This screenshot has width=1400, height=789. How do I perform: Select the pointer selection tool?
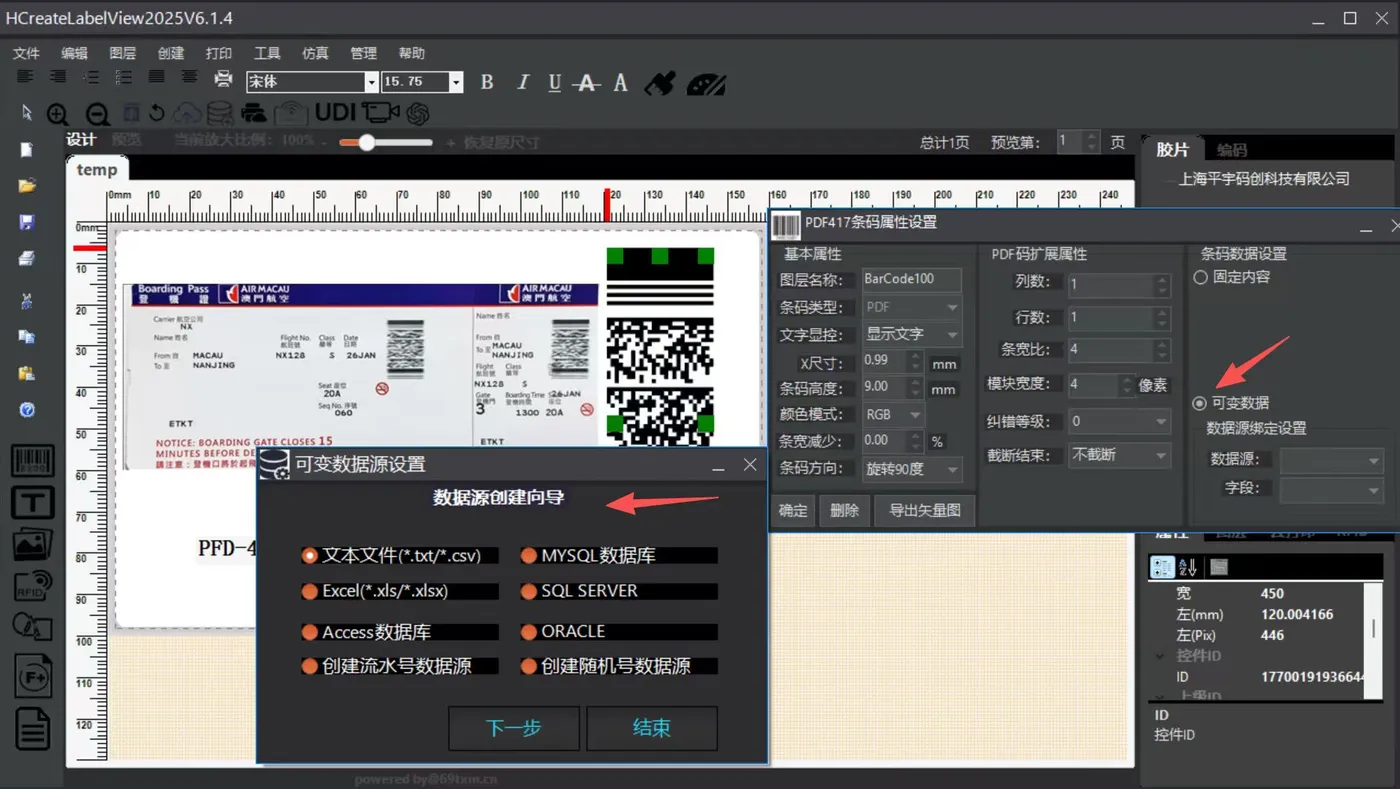27,113
